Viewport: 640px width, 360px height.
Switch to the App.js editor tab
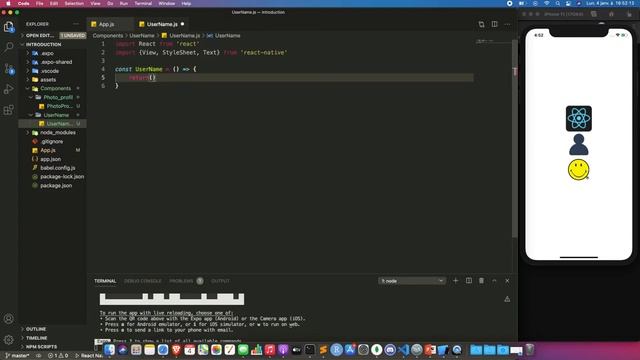tap(110, 24)
